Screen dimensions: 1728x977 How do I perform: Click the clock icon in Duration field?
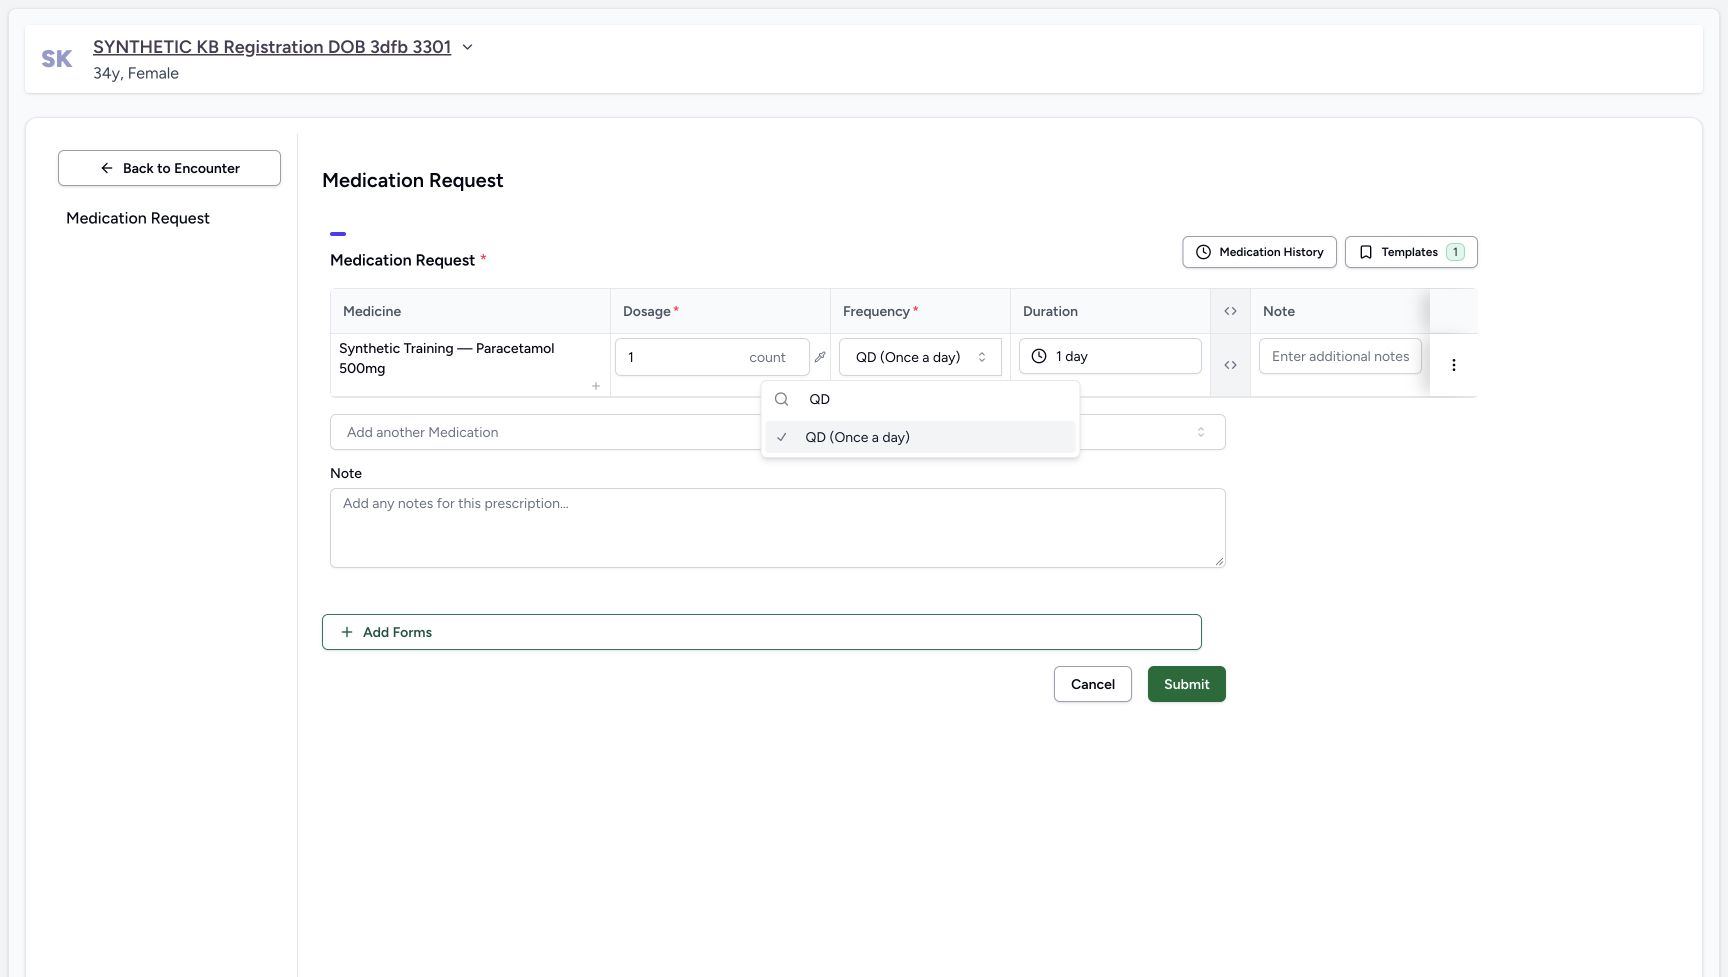1039,356
